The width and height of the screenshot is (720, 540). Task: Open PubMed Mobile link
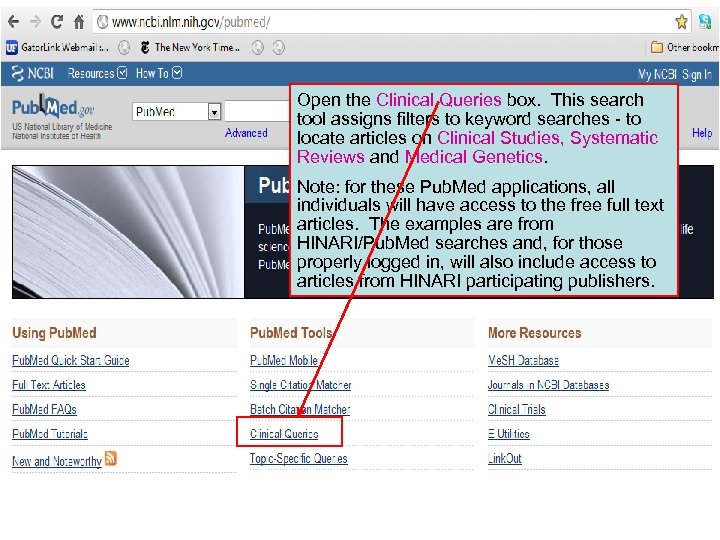[284, 360]
